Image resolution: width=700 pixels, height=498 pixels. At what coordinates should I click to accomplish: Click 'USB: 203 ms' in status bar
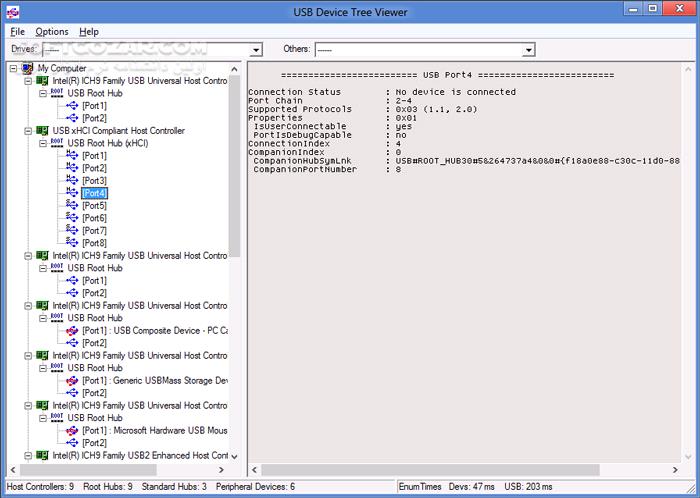[528, 486]
